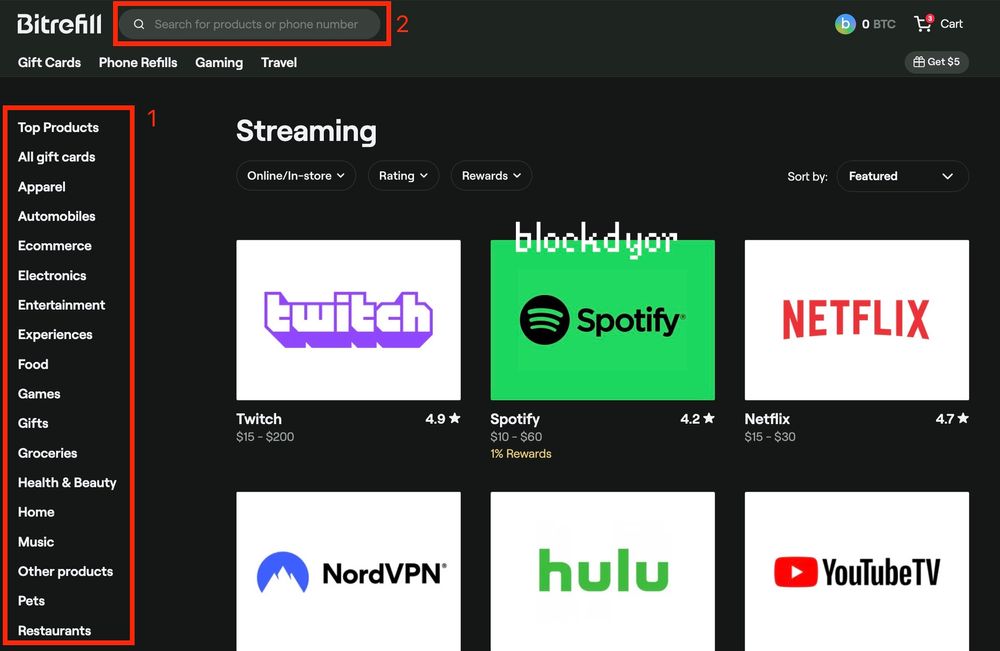
Task: Open the Hulu gift card tile
Action: (x=602, y=571)
